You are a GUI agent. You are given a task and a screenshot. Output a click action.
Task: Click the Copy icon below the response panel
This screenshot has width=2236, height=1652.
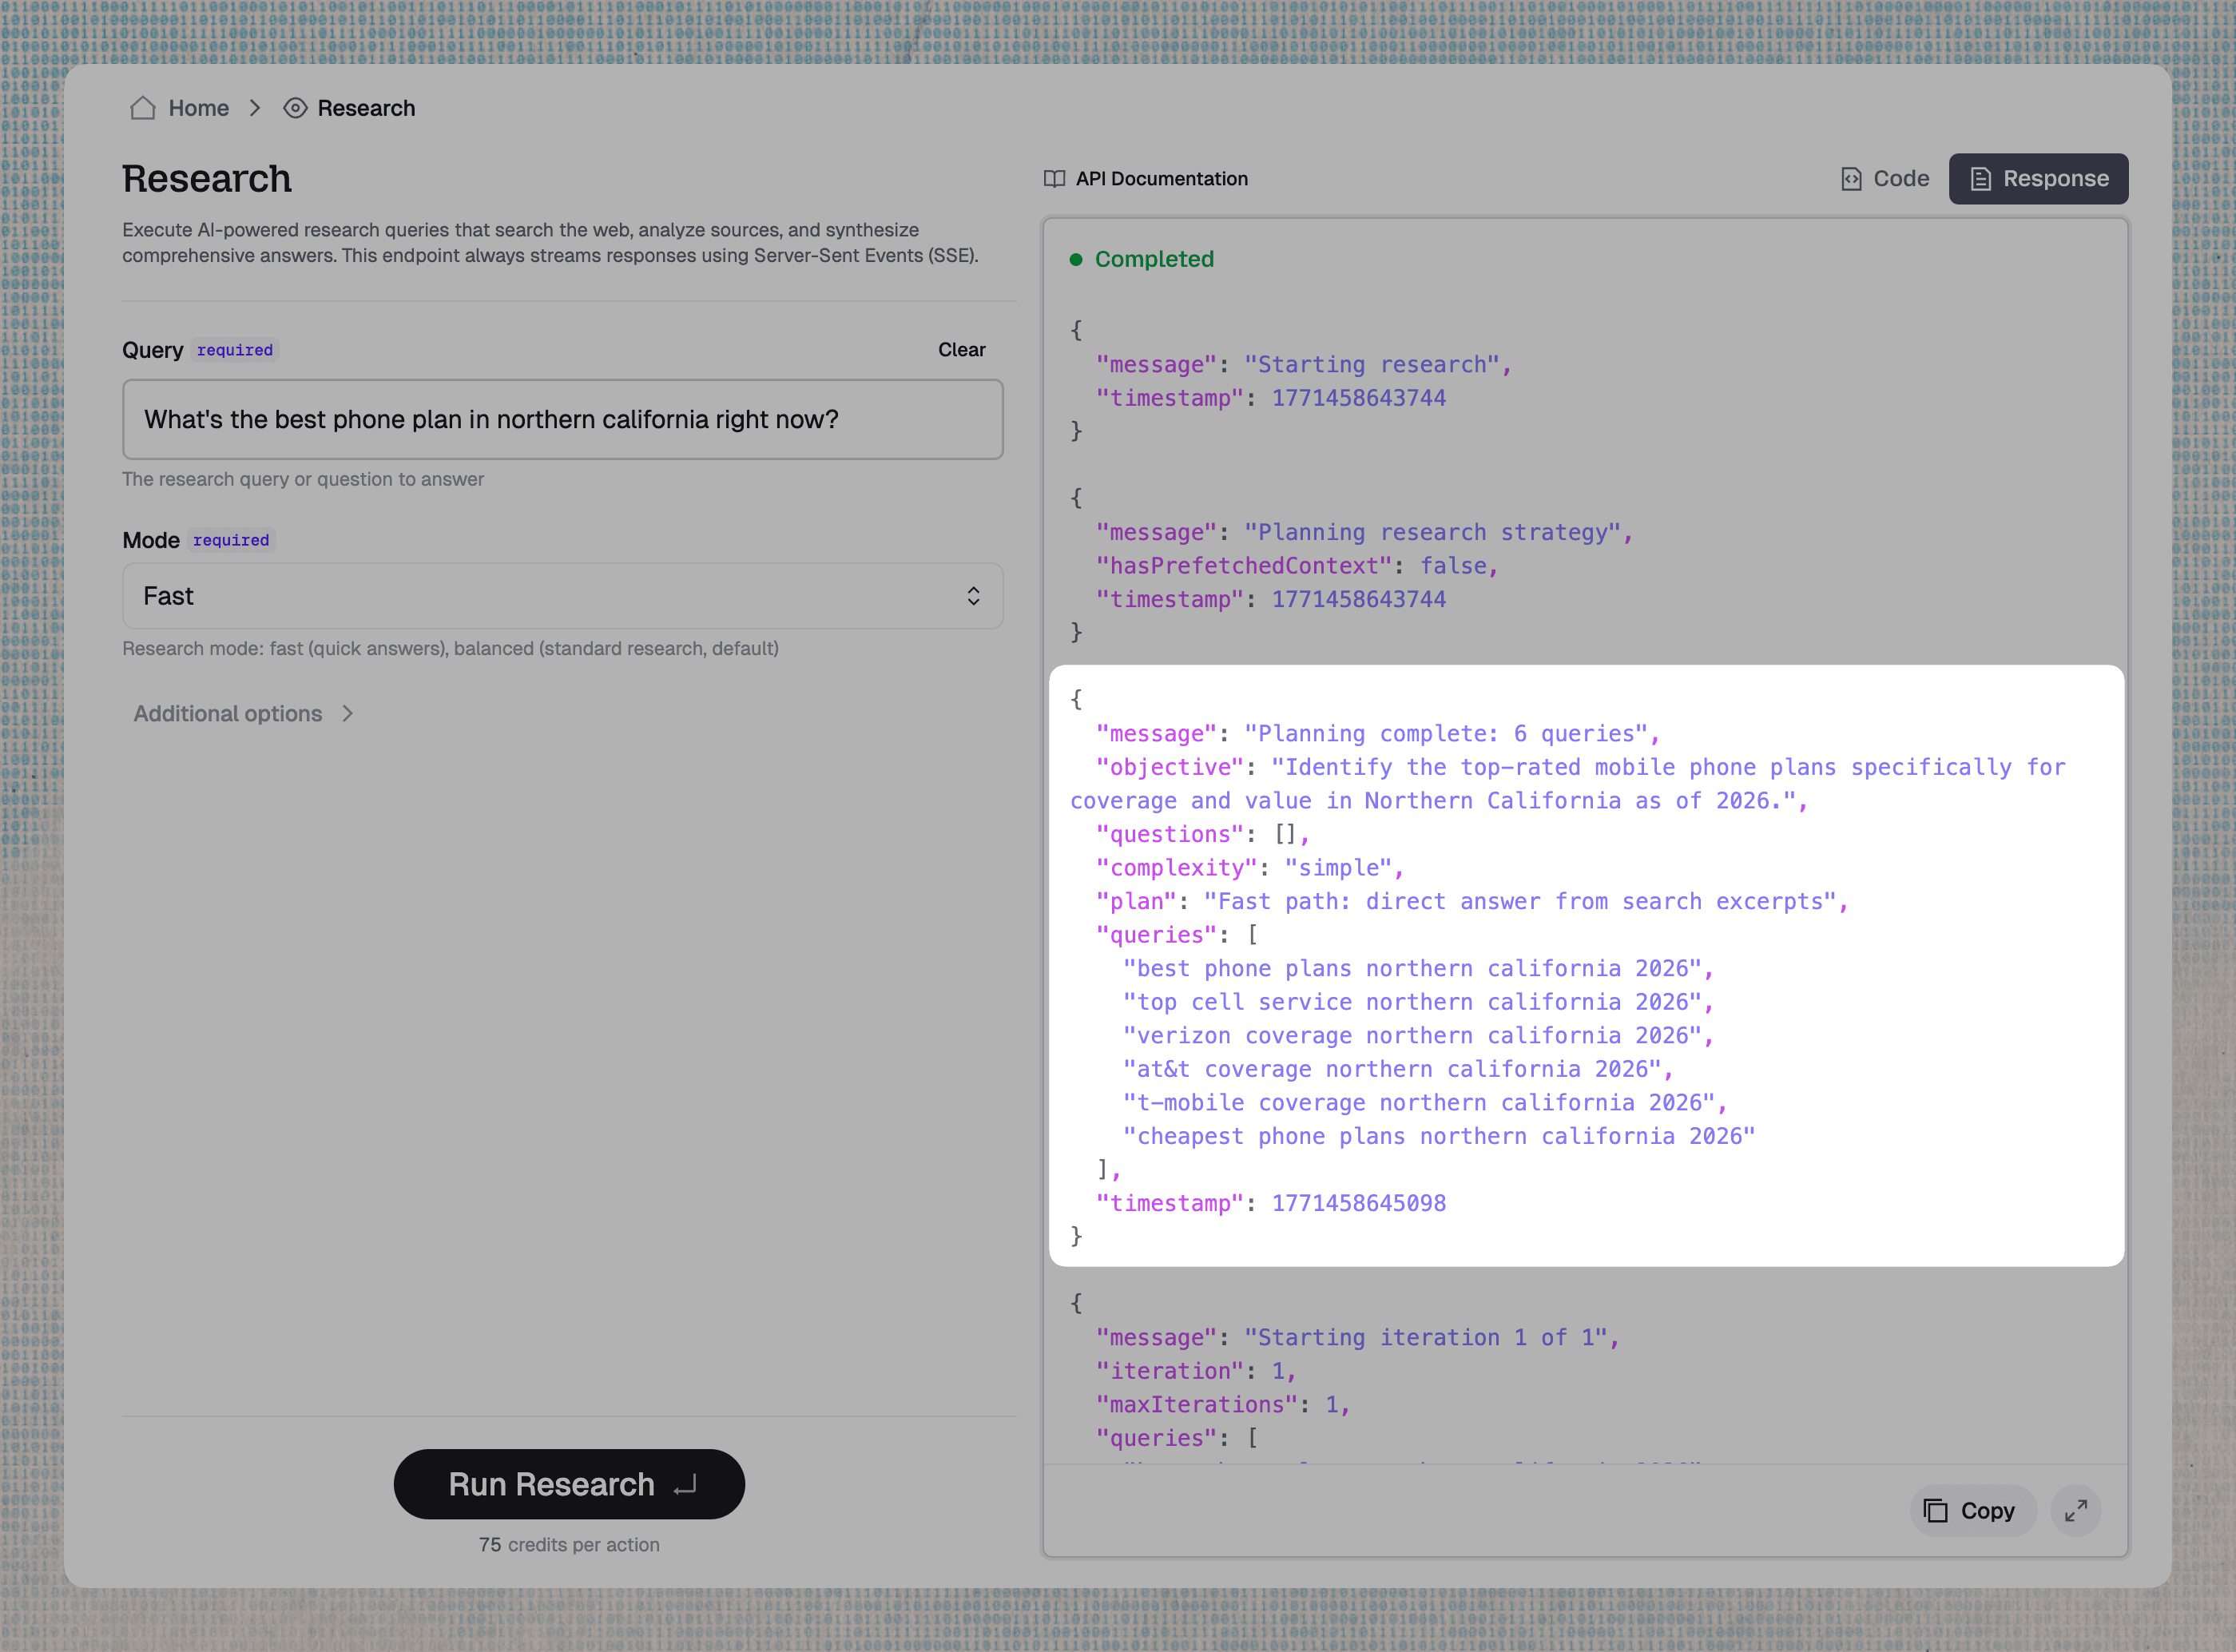click(x=1937, y=1511)
